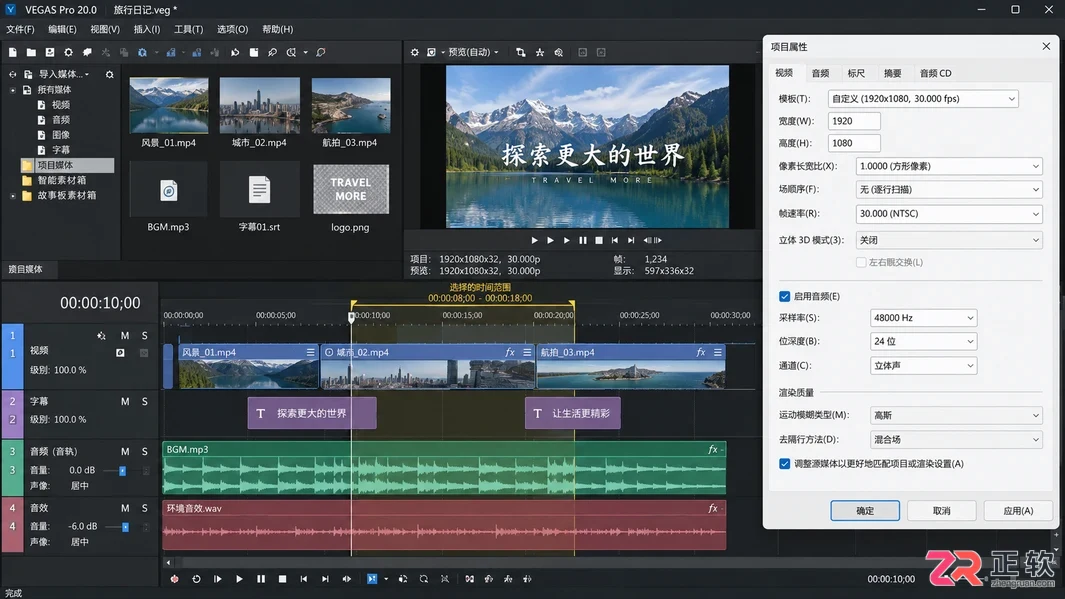Viewport: 1065px width, 599px height.
Task: Open the 场顺序 field order dropdown
Action: coord(949,189)
